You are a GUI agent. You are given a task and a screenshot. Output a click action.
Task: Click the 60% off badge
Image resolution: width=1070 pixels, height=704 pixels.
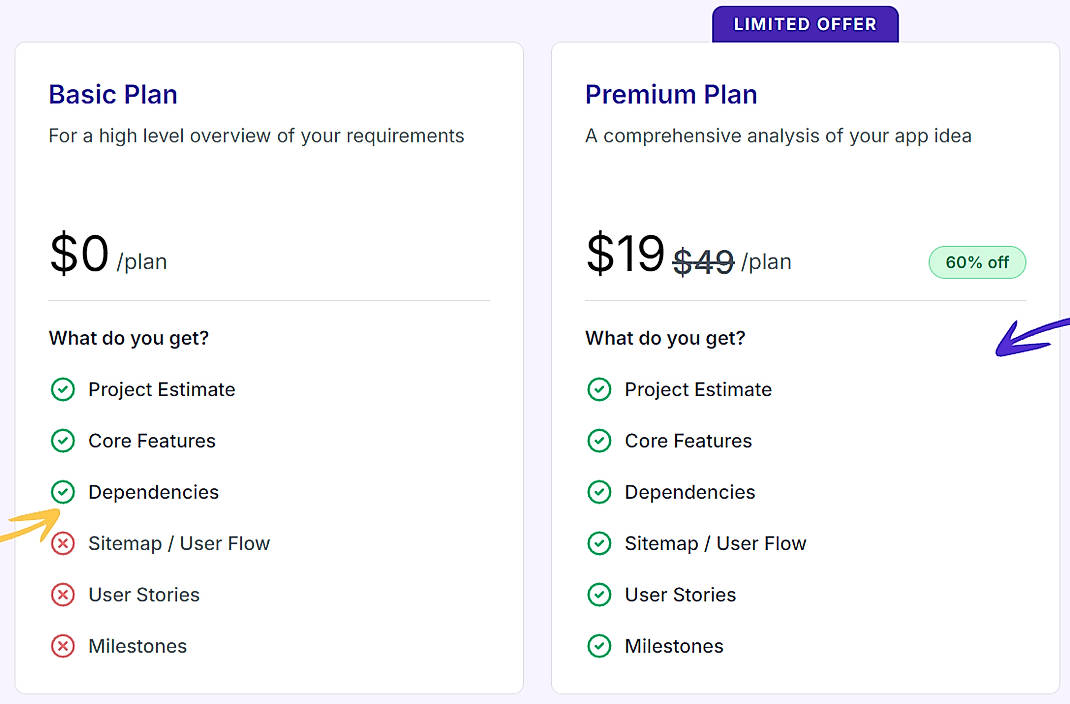tap(977, 262)
